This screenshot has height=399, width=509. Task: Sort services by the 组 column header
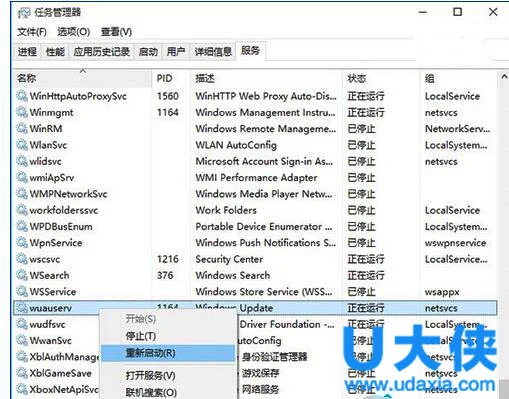459,78
